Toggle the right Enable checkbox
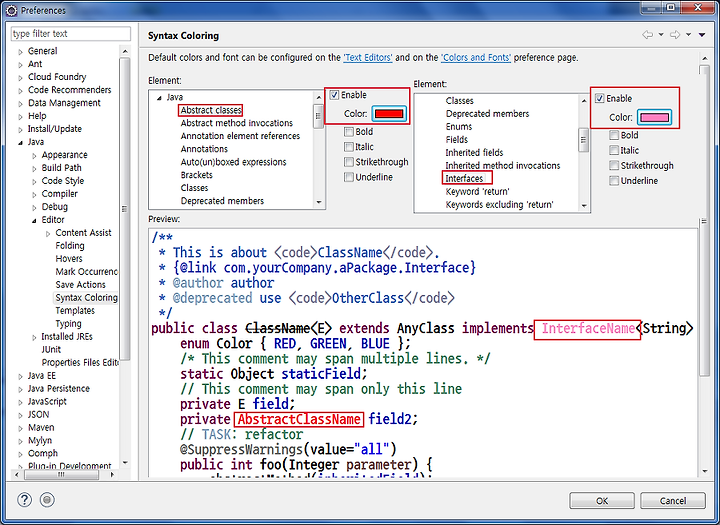Image resolution: width=720 pixels, height=525 pixels. pos(599,98)
